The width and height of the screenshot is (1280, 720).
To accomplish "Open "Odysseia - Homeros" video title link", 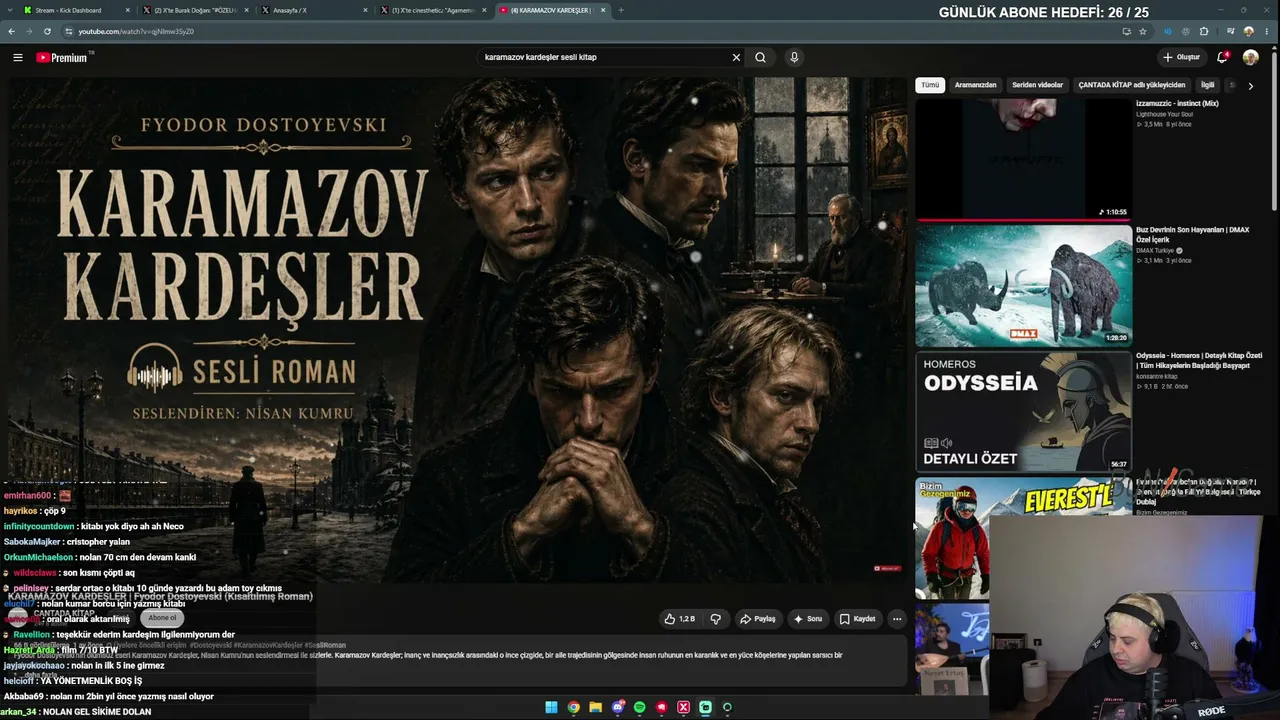I will point(1199,361).
